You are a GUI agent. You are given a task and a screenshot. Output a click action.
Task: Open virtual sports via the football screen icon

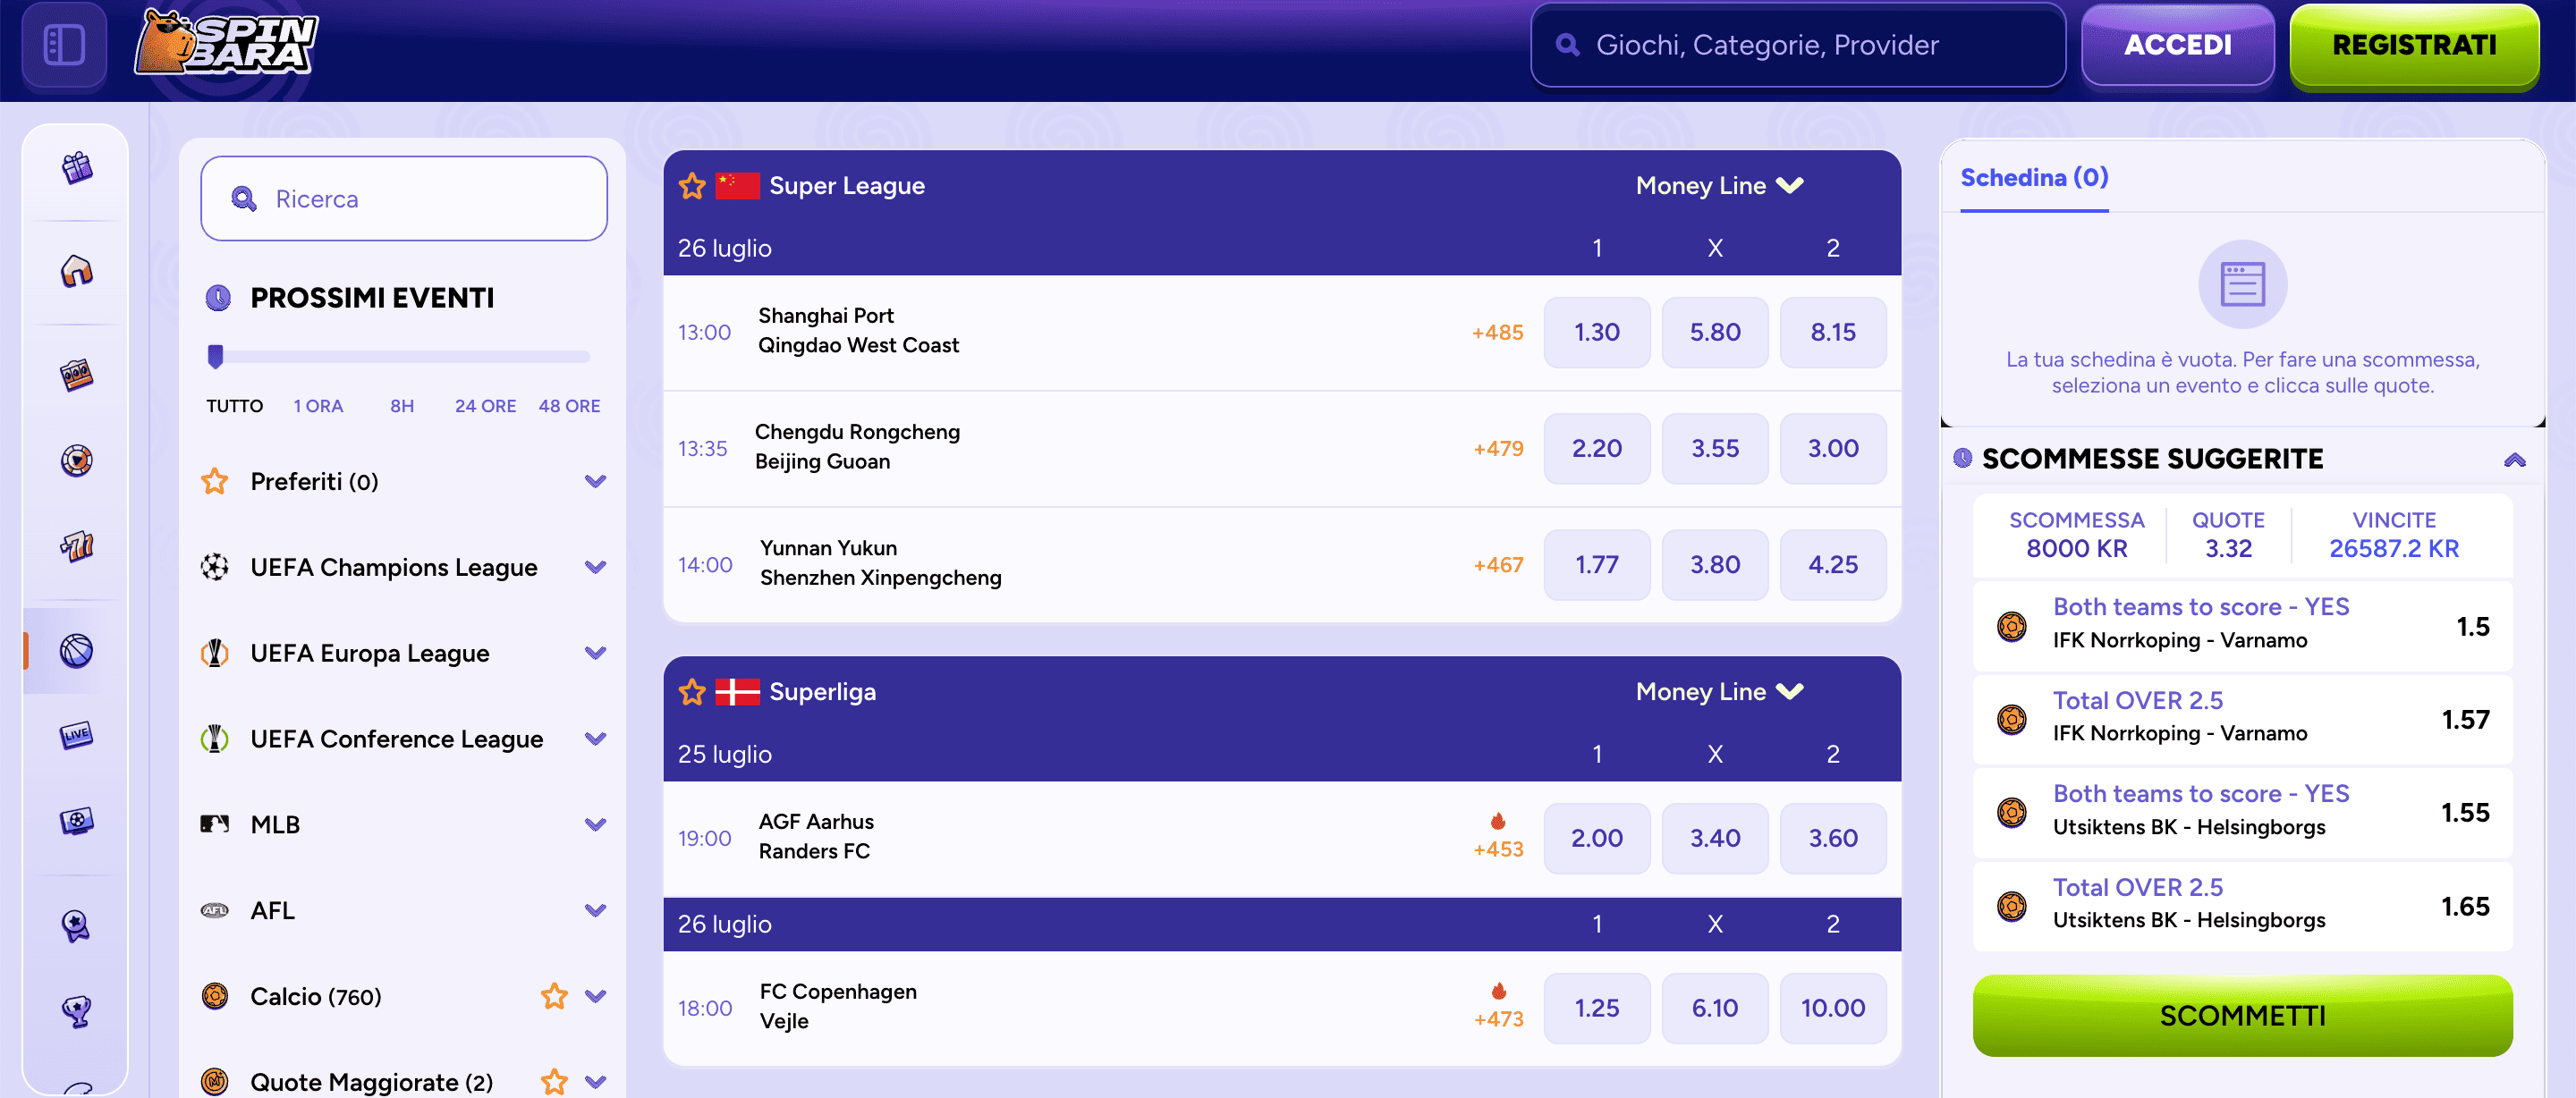pos(75,820)
